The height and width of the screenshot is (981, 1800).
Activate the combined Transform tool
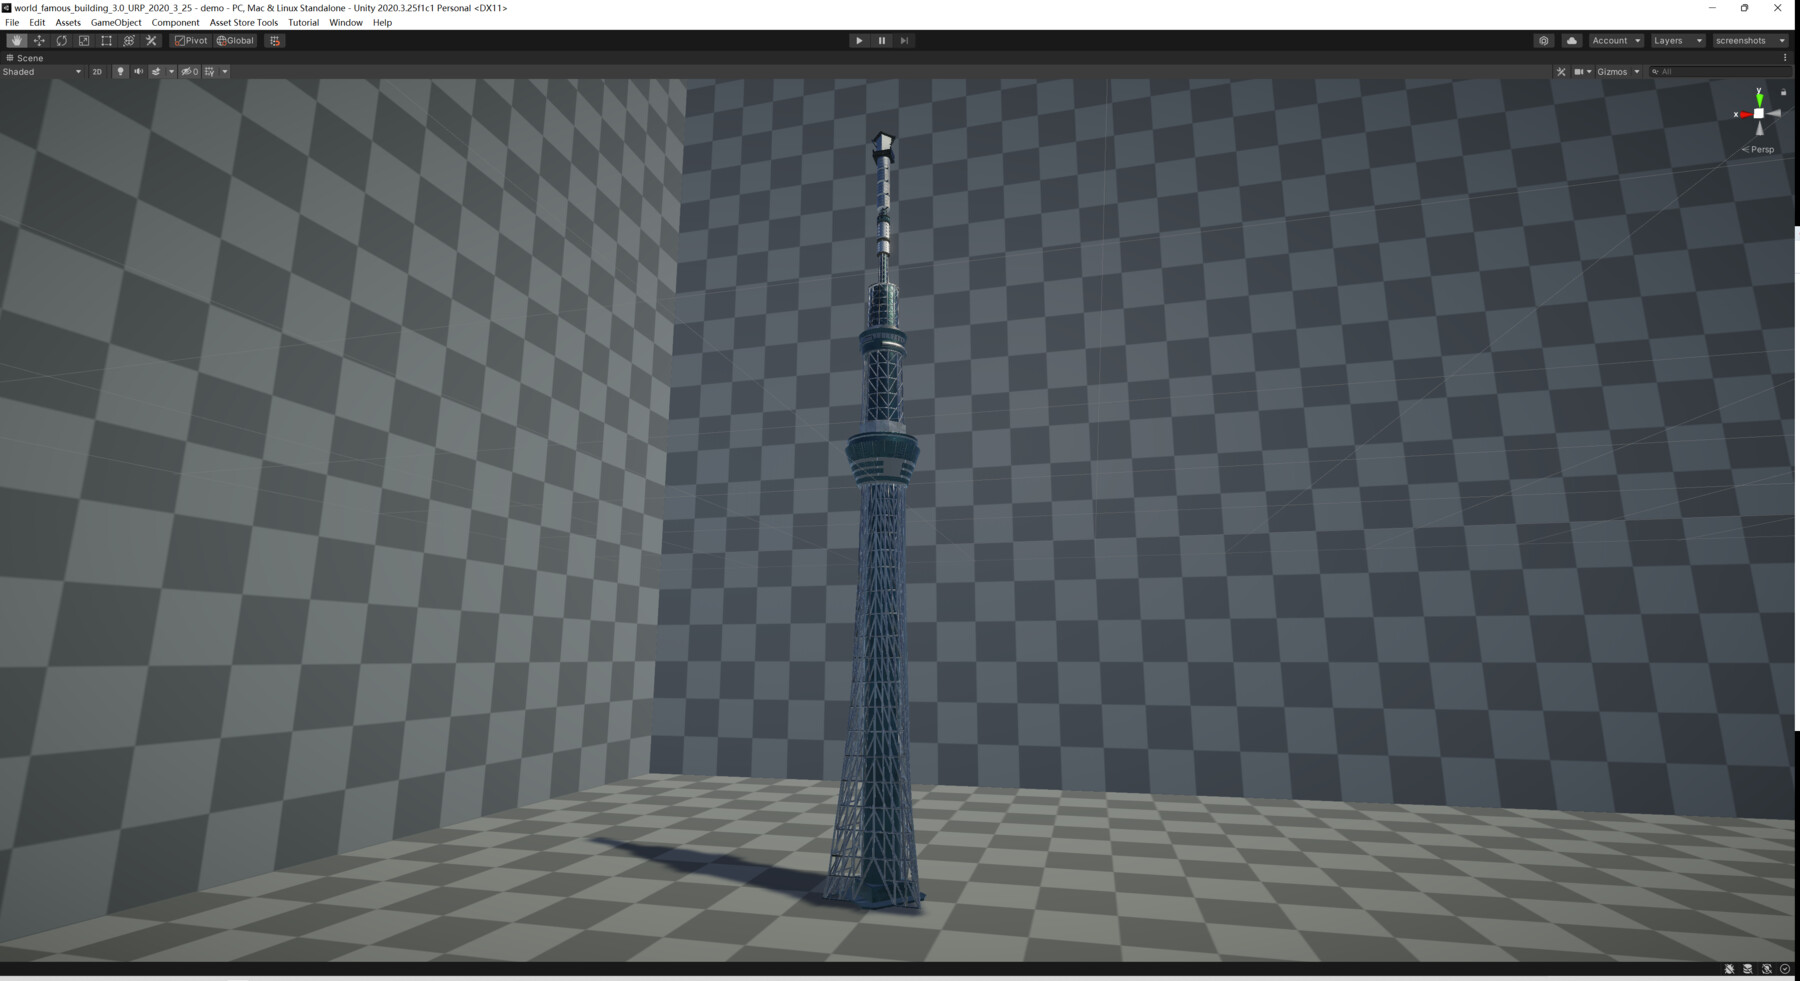click(x=128, y=40)
